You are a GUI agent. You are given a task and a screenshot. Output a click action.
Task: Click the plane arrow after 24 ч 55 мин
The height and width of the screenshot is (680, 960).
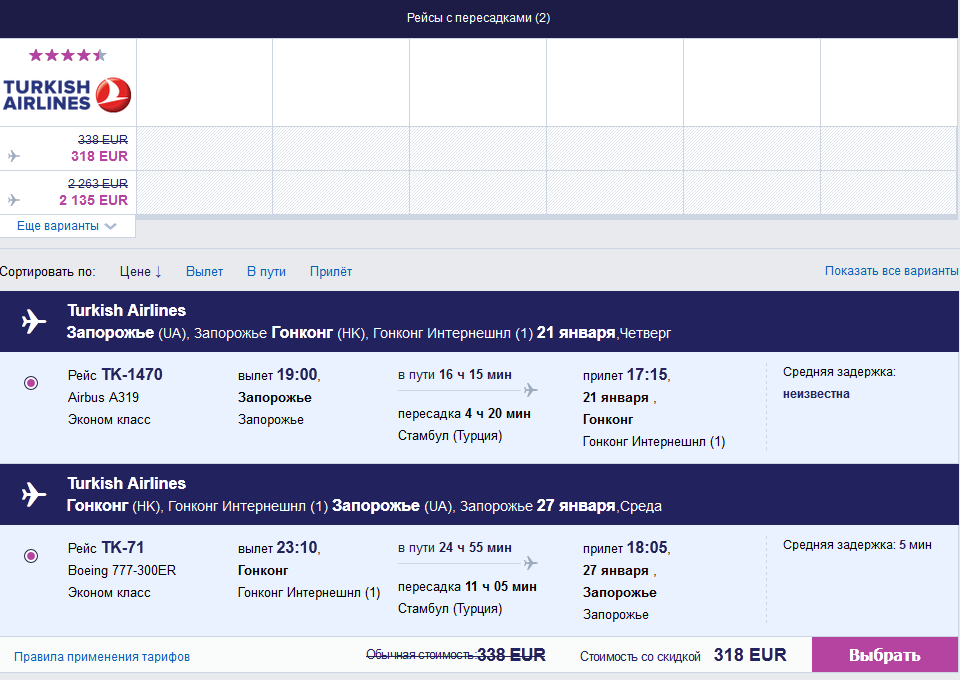click(x=529, y=563)
